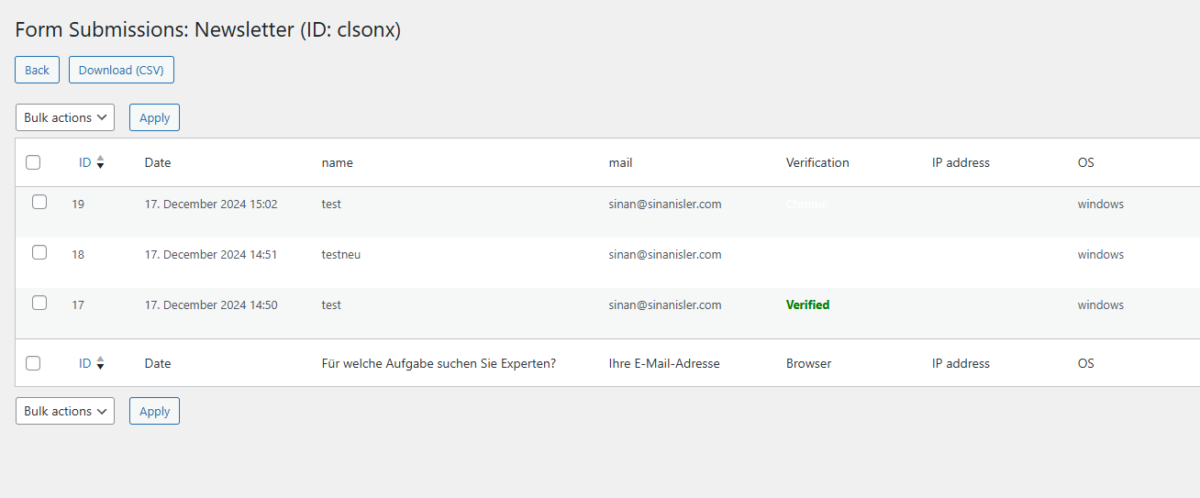
Task: Click email address in row 19
Action: pyautogui.click(x=664, y=204)
